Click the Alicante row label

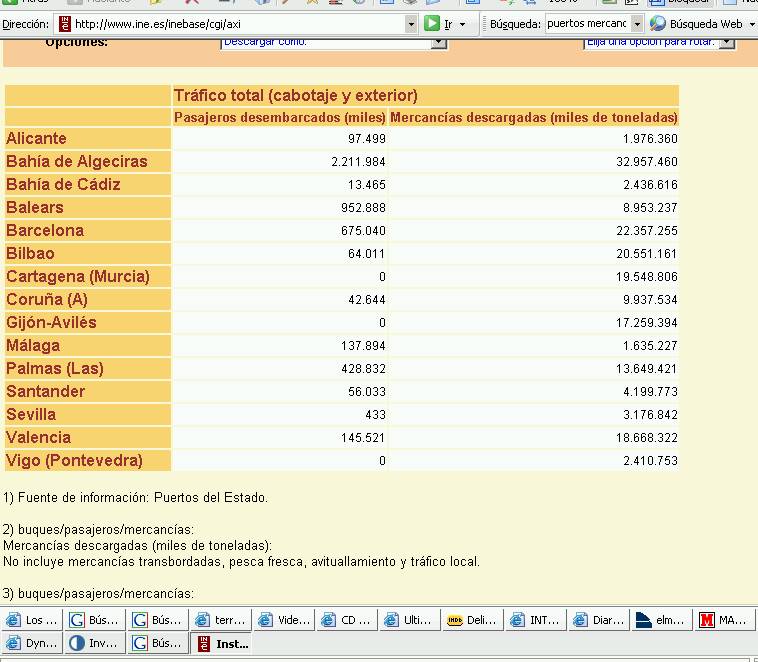pyautogui.click(x=36, y=138)
